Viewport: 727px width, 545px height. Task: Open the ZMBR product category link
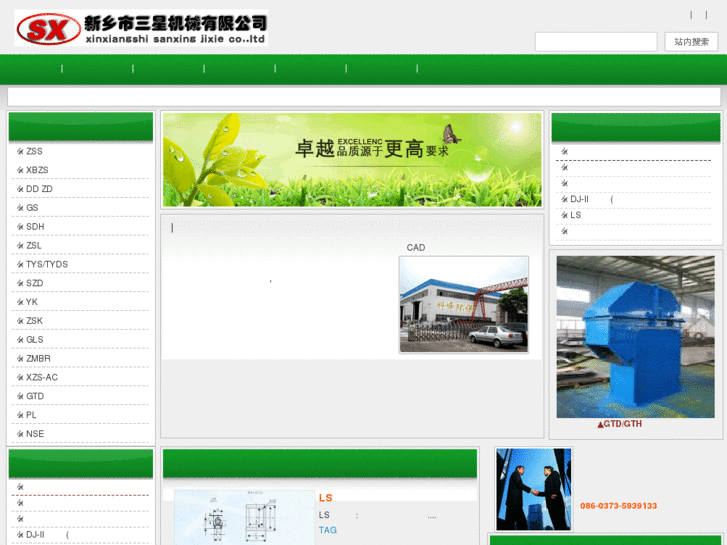(x=38, y=359)
